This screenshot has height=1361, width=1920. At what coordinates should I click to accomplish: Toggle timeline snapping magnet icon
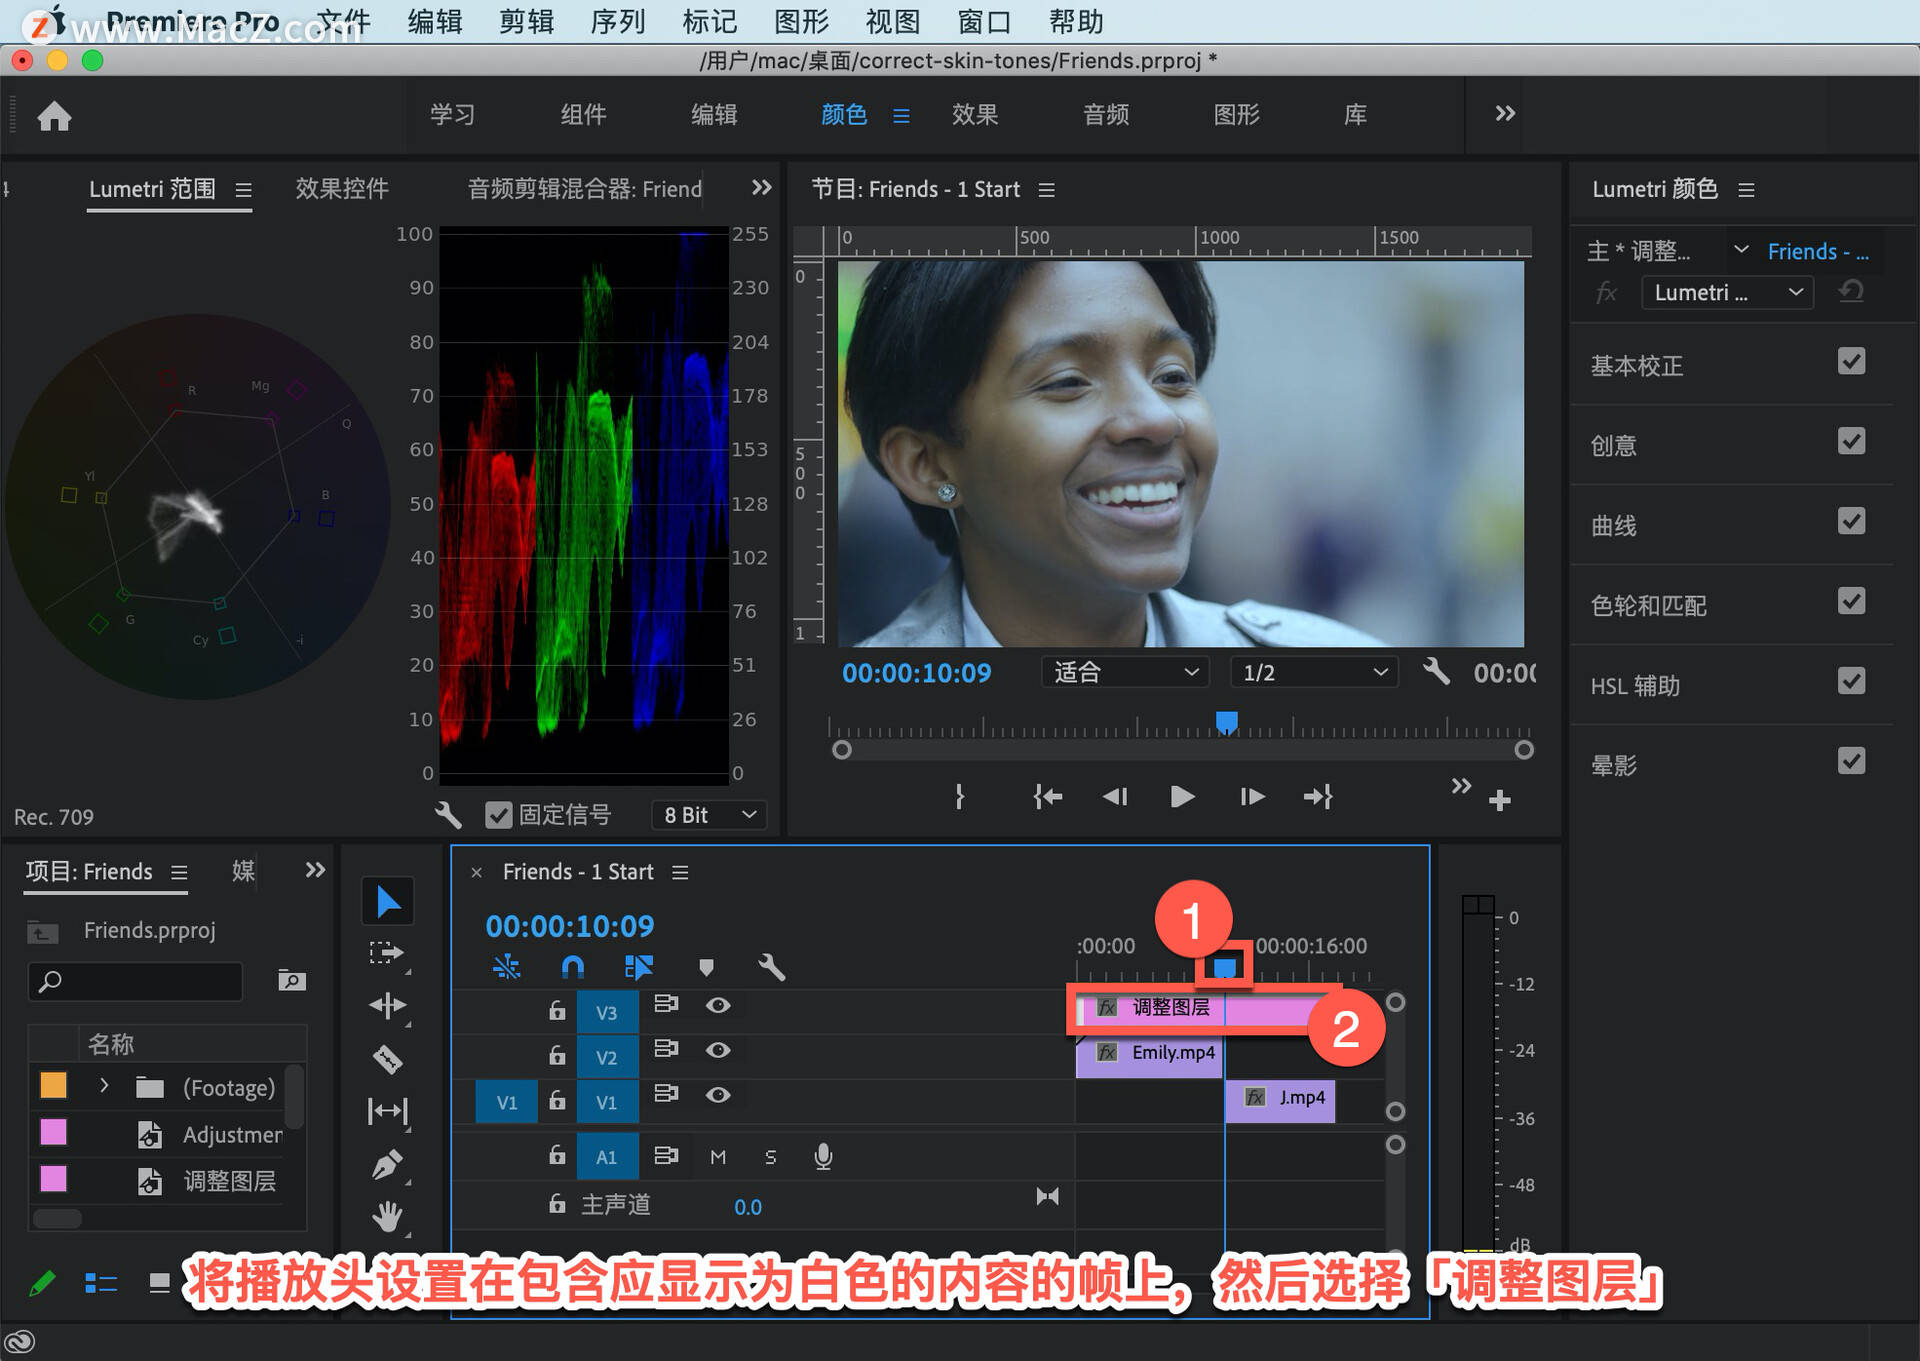[x=572, y=966]
